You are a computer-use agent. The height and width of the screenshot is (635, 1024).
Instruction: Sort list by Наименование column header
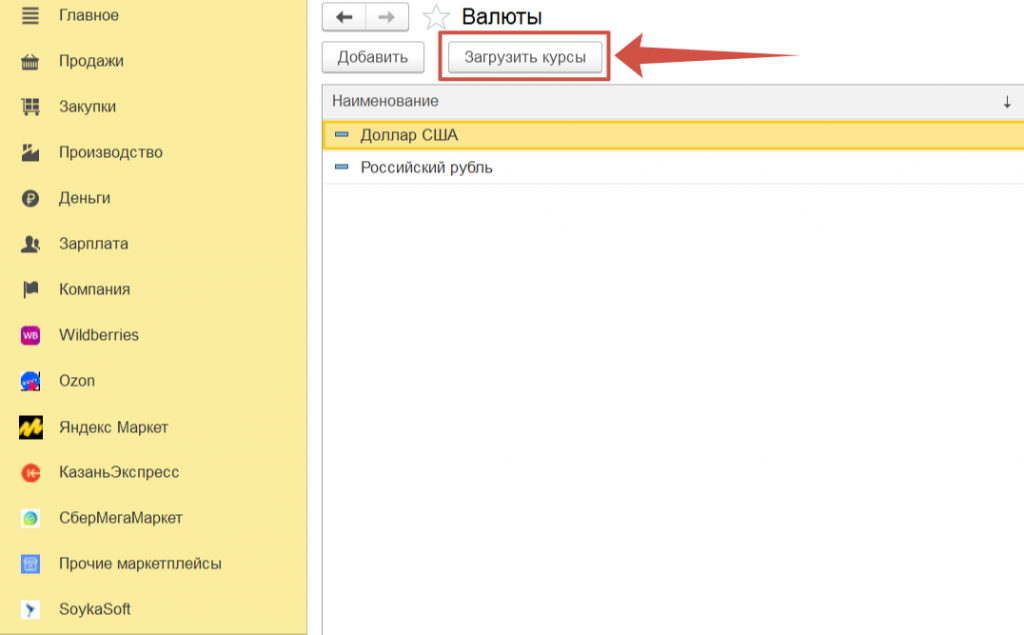[385, 102]
